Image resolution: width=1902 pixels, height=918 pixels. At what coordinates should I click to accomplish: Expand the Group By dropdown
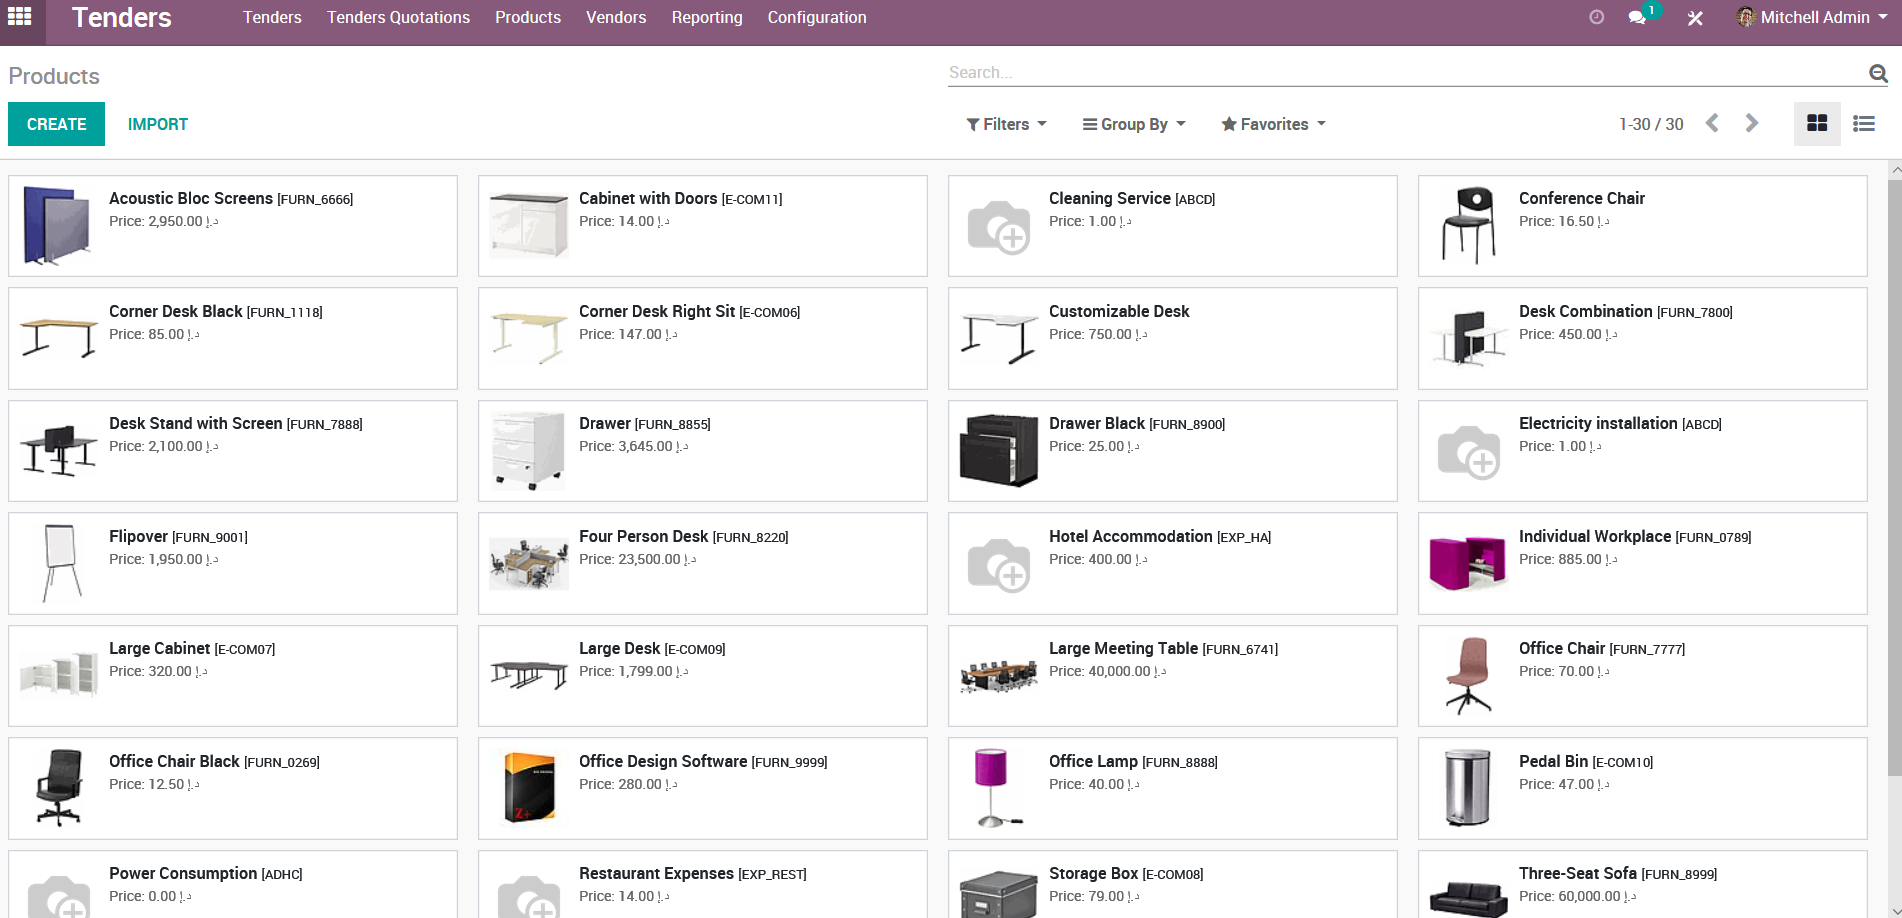pos(1134,124)
